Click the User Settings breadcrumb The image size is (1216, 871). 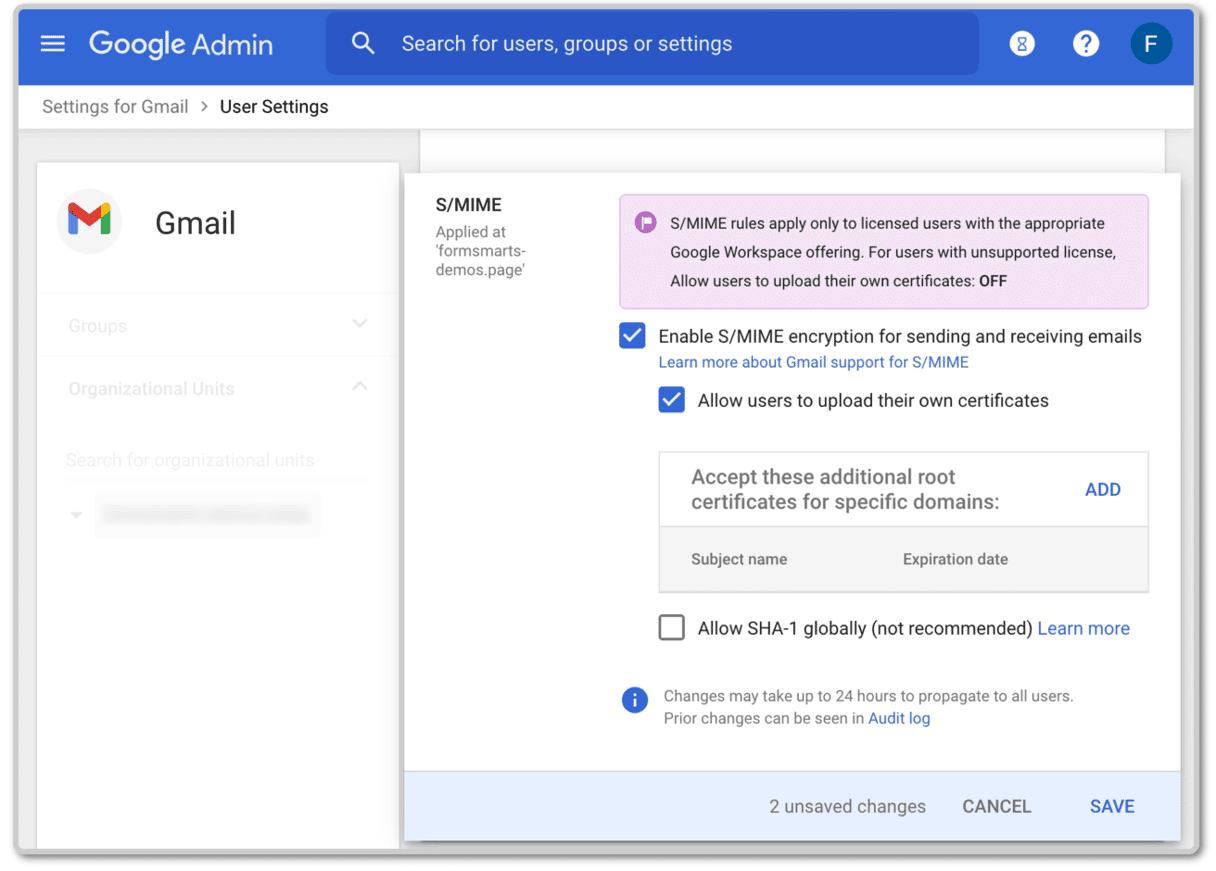point(274,107)
